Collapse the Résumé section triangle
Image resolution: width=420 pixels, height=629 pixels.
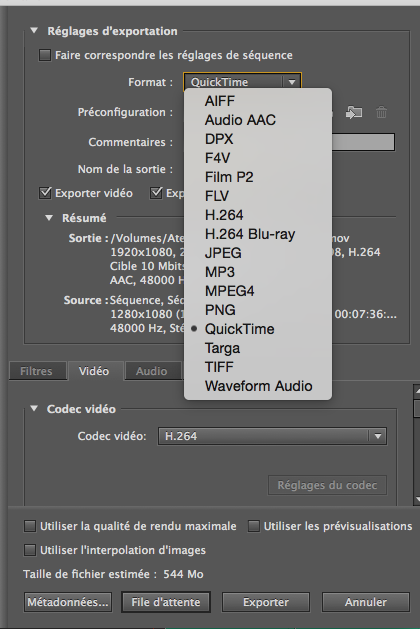click(49, 218)
